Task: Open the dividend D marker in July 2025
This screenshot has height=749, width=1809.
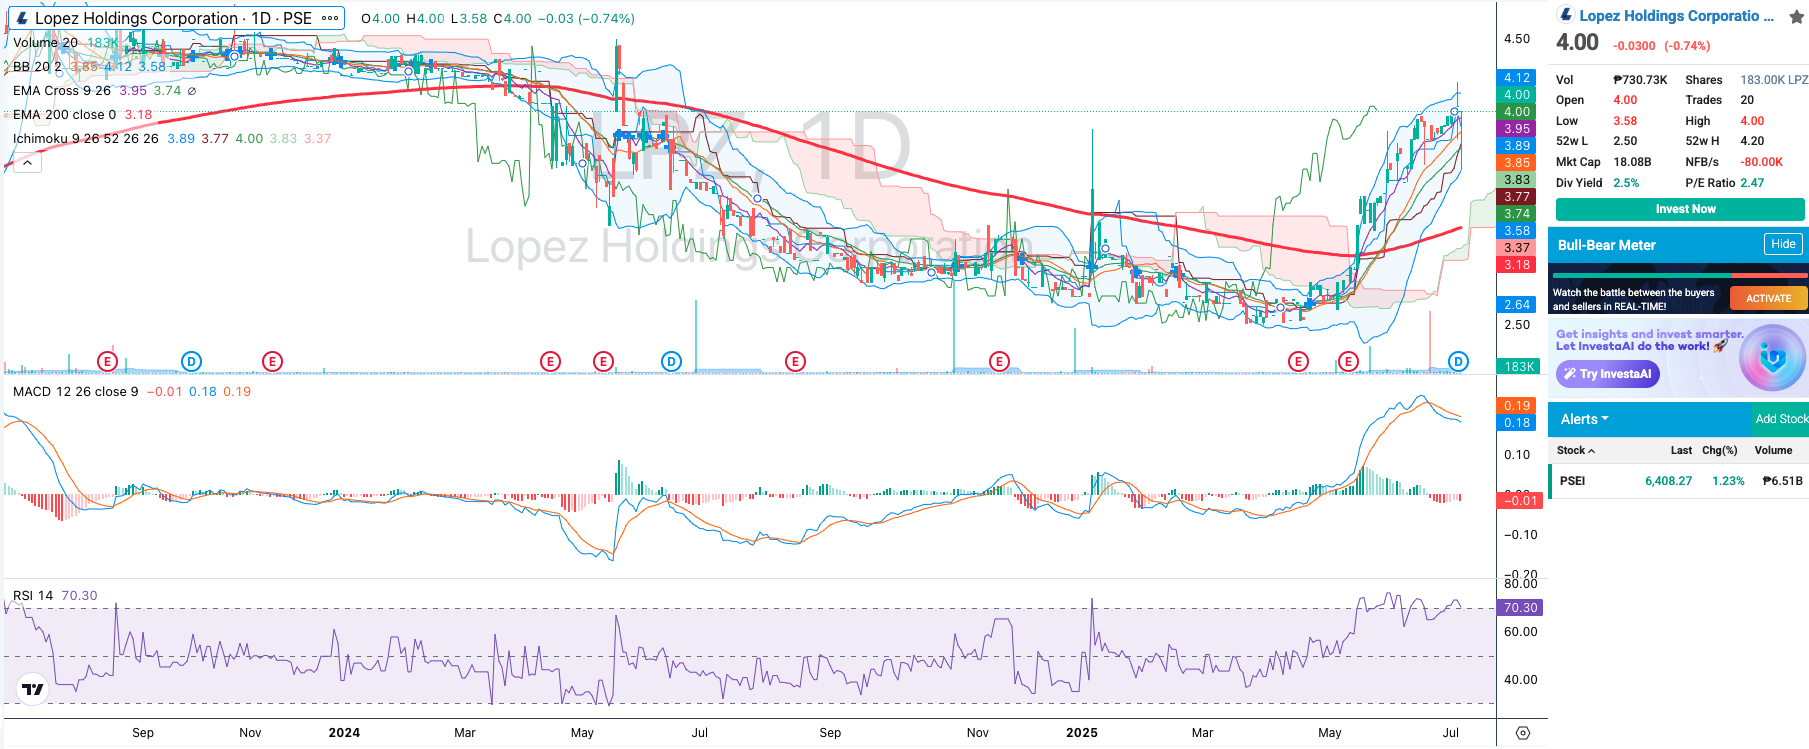Action: (1458, 361)
